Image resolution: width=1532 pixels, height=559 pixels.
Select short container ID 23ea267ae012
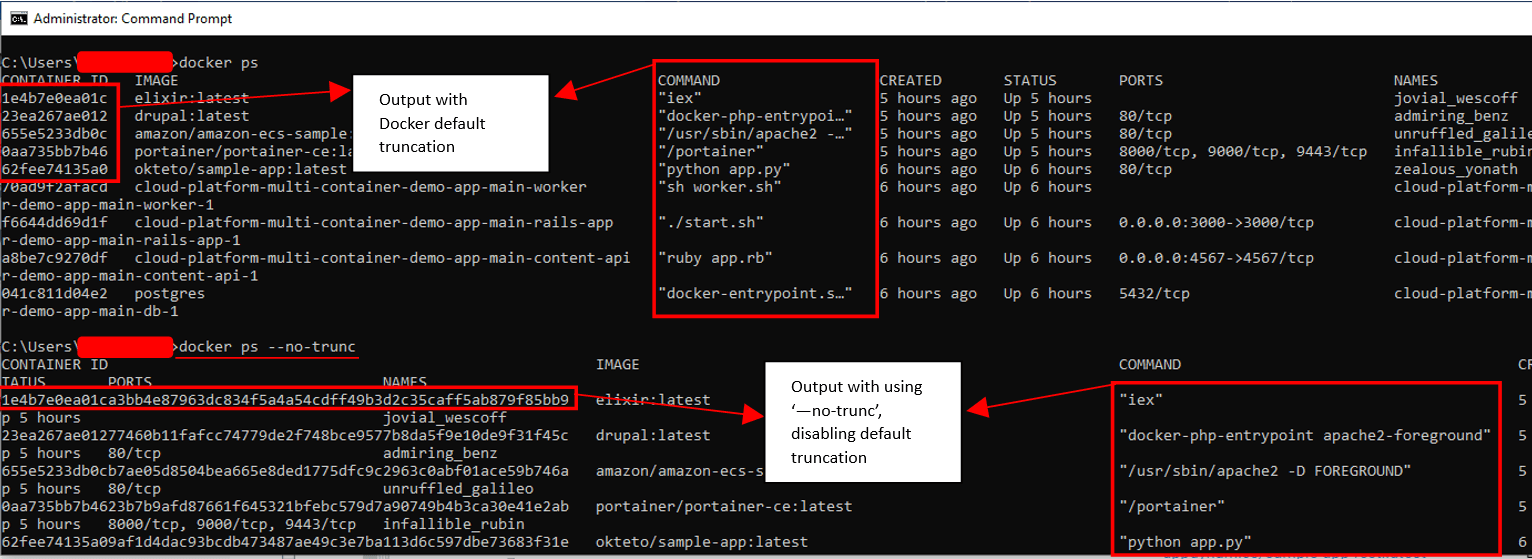pyautogui.click(x=55, y=116)
